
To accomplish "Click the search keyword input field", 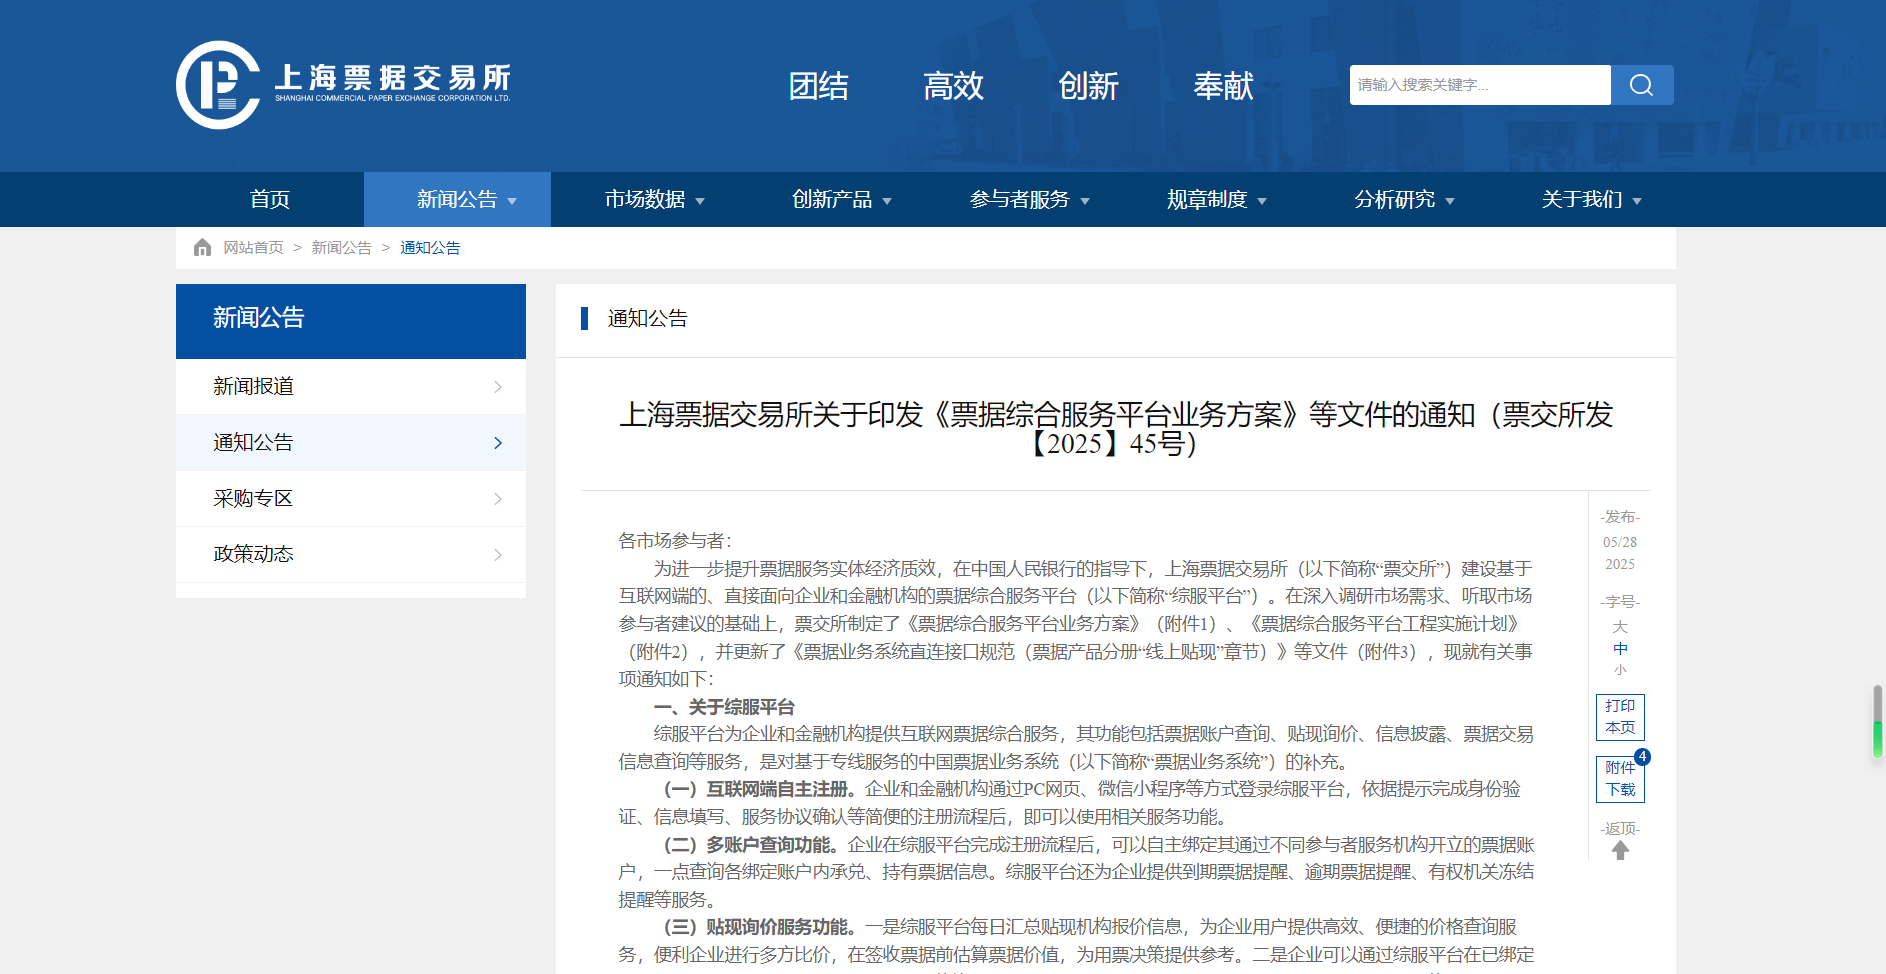I will [x=1479, y=85].
